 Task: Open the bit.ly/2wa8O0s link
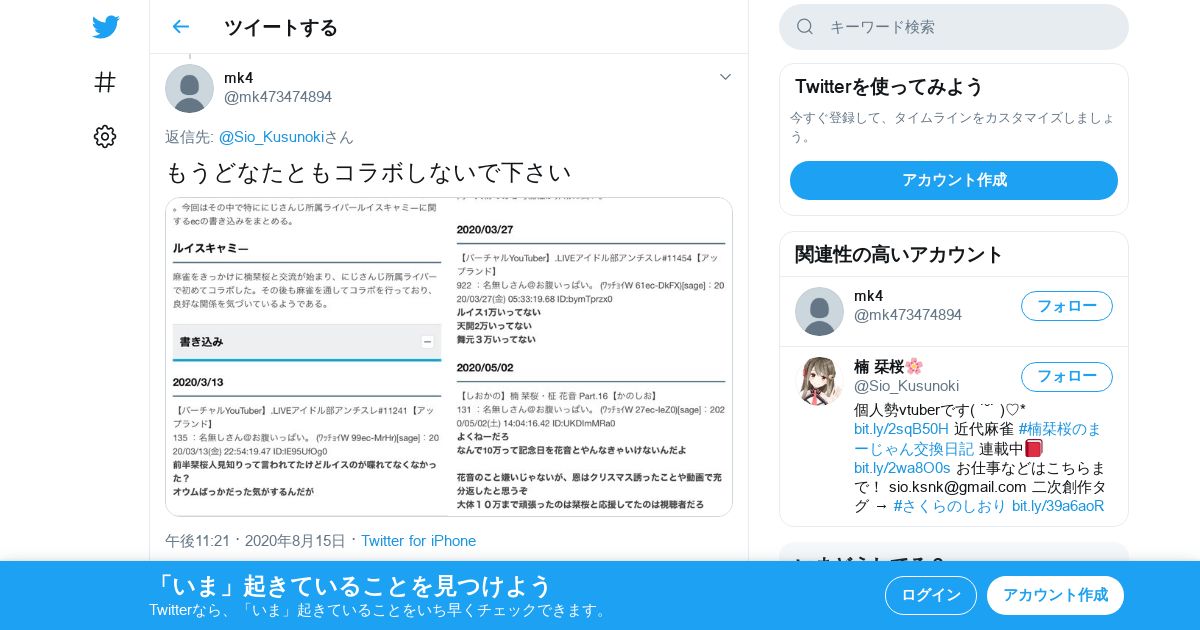(902, 468)
